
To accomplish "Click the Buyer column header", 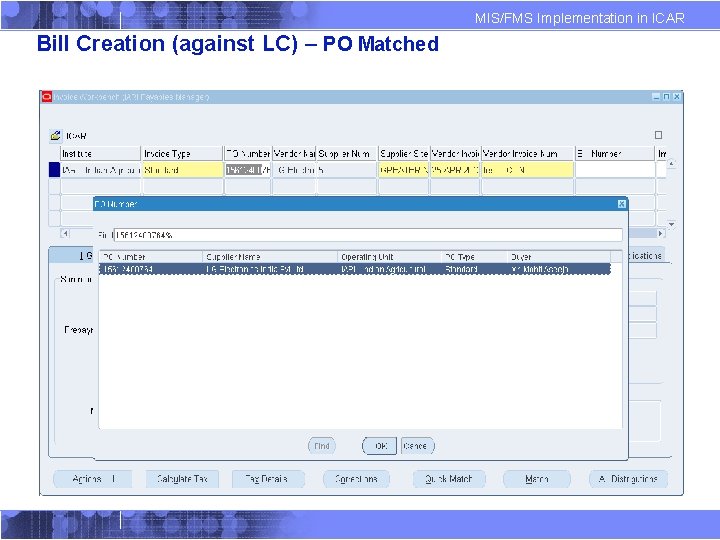I will click(559, 257).
